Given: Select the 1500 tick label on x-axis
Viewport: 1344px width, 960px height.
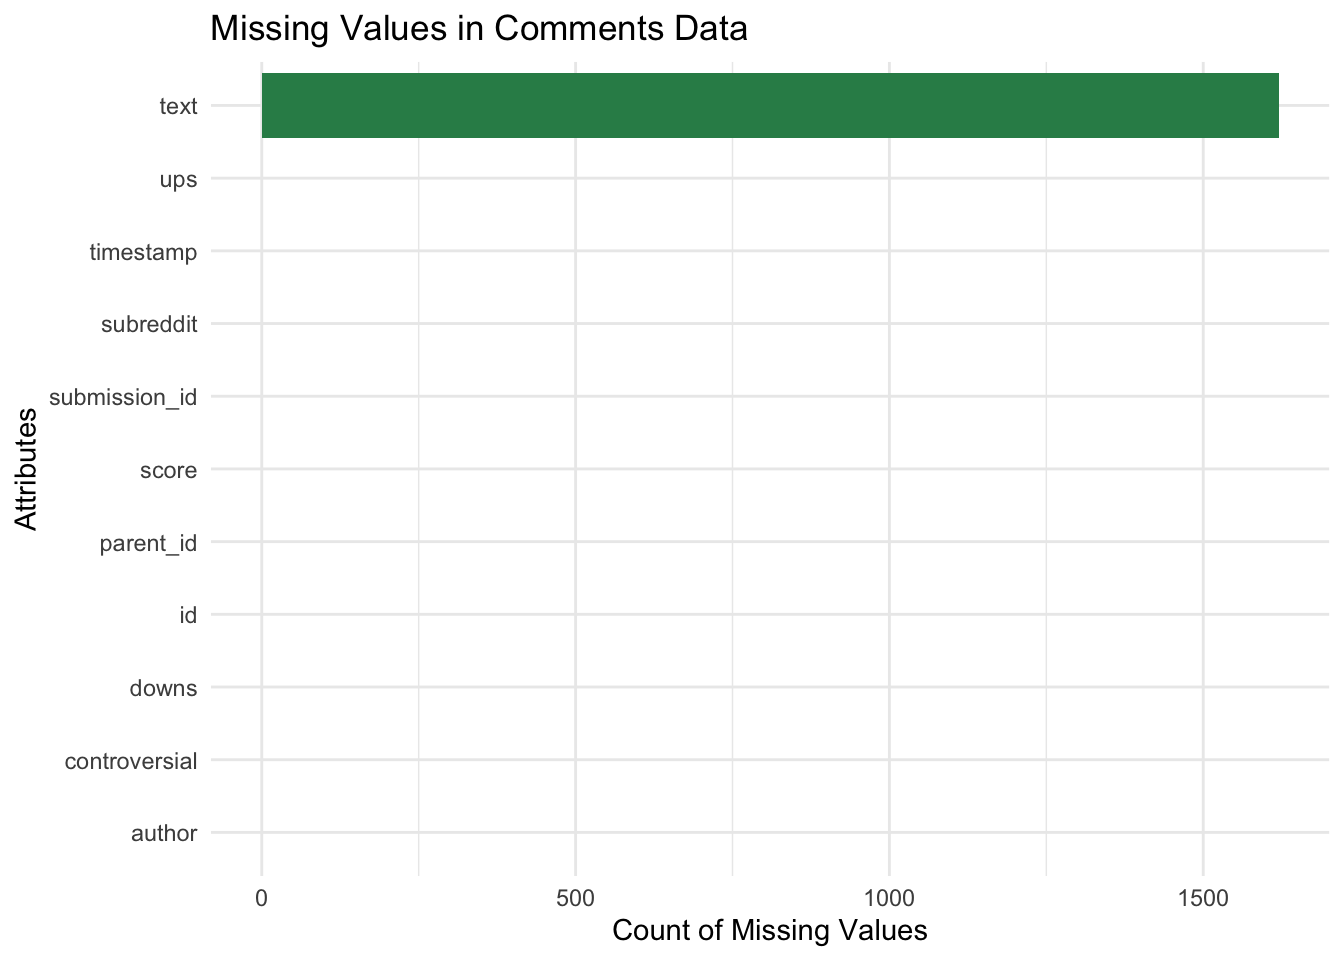Looking at the screenshot, I should (x=1203, y=898).
